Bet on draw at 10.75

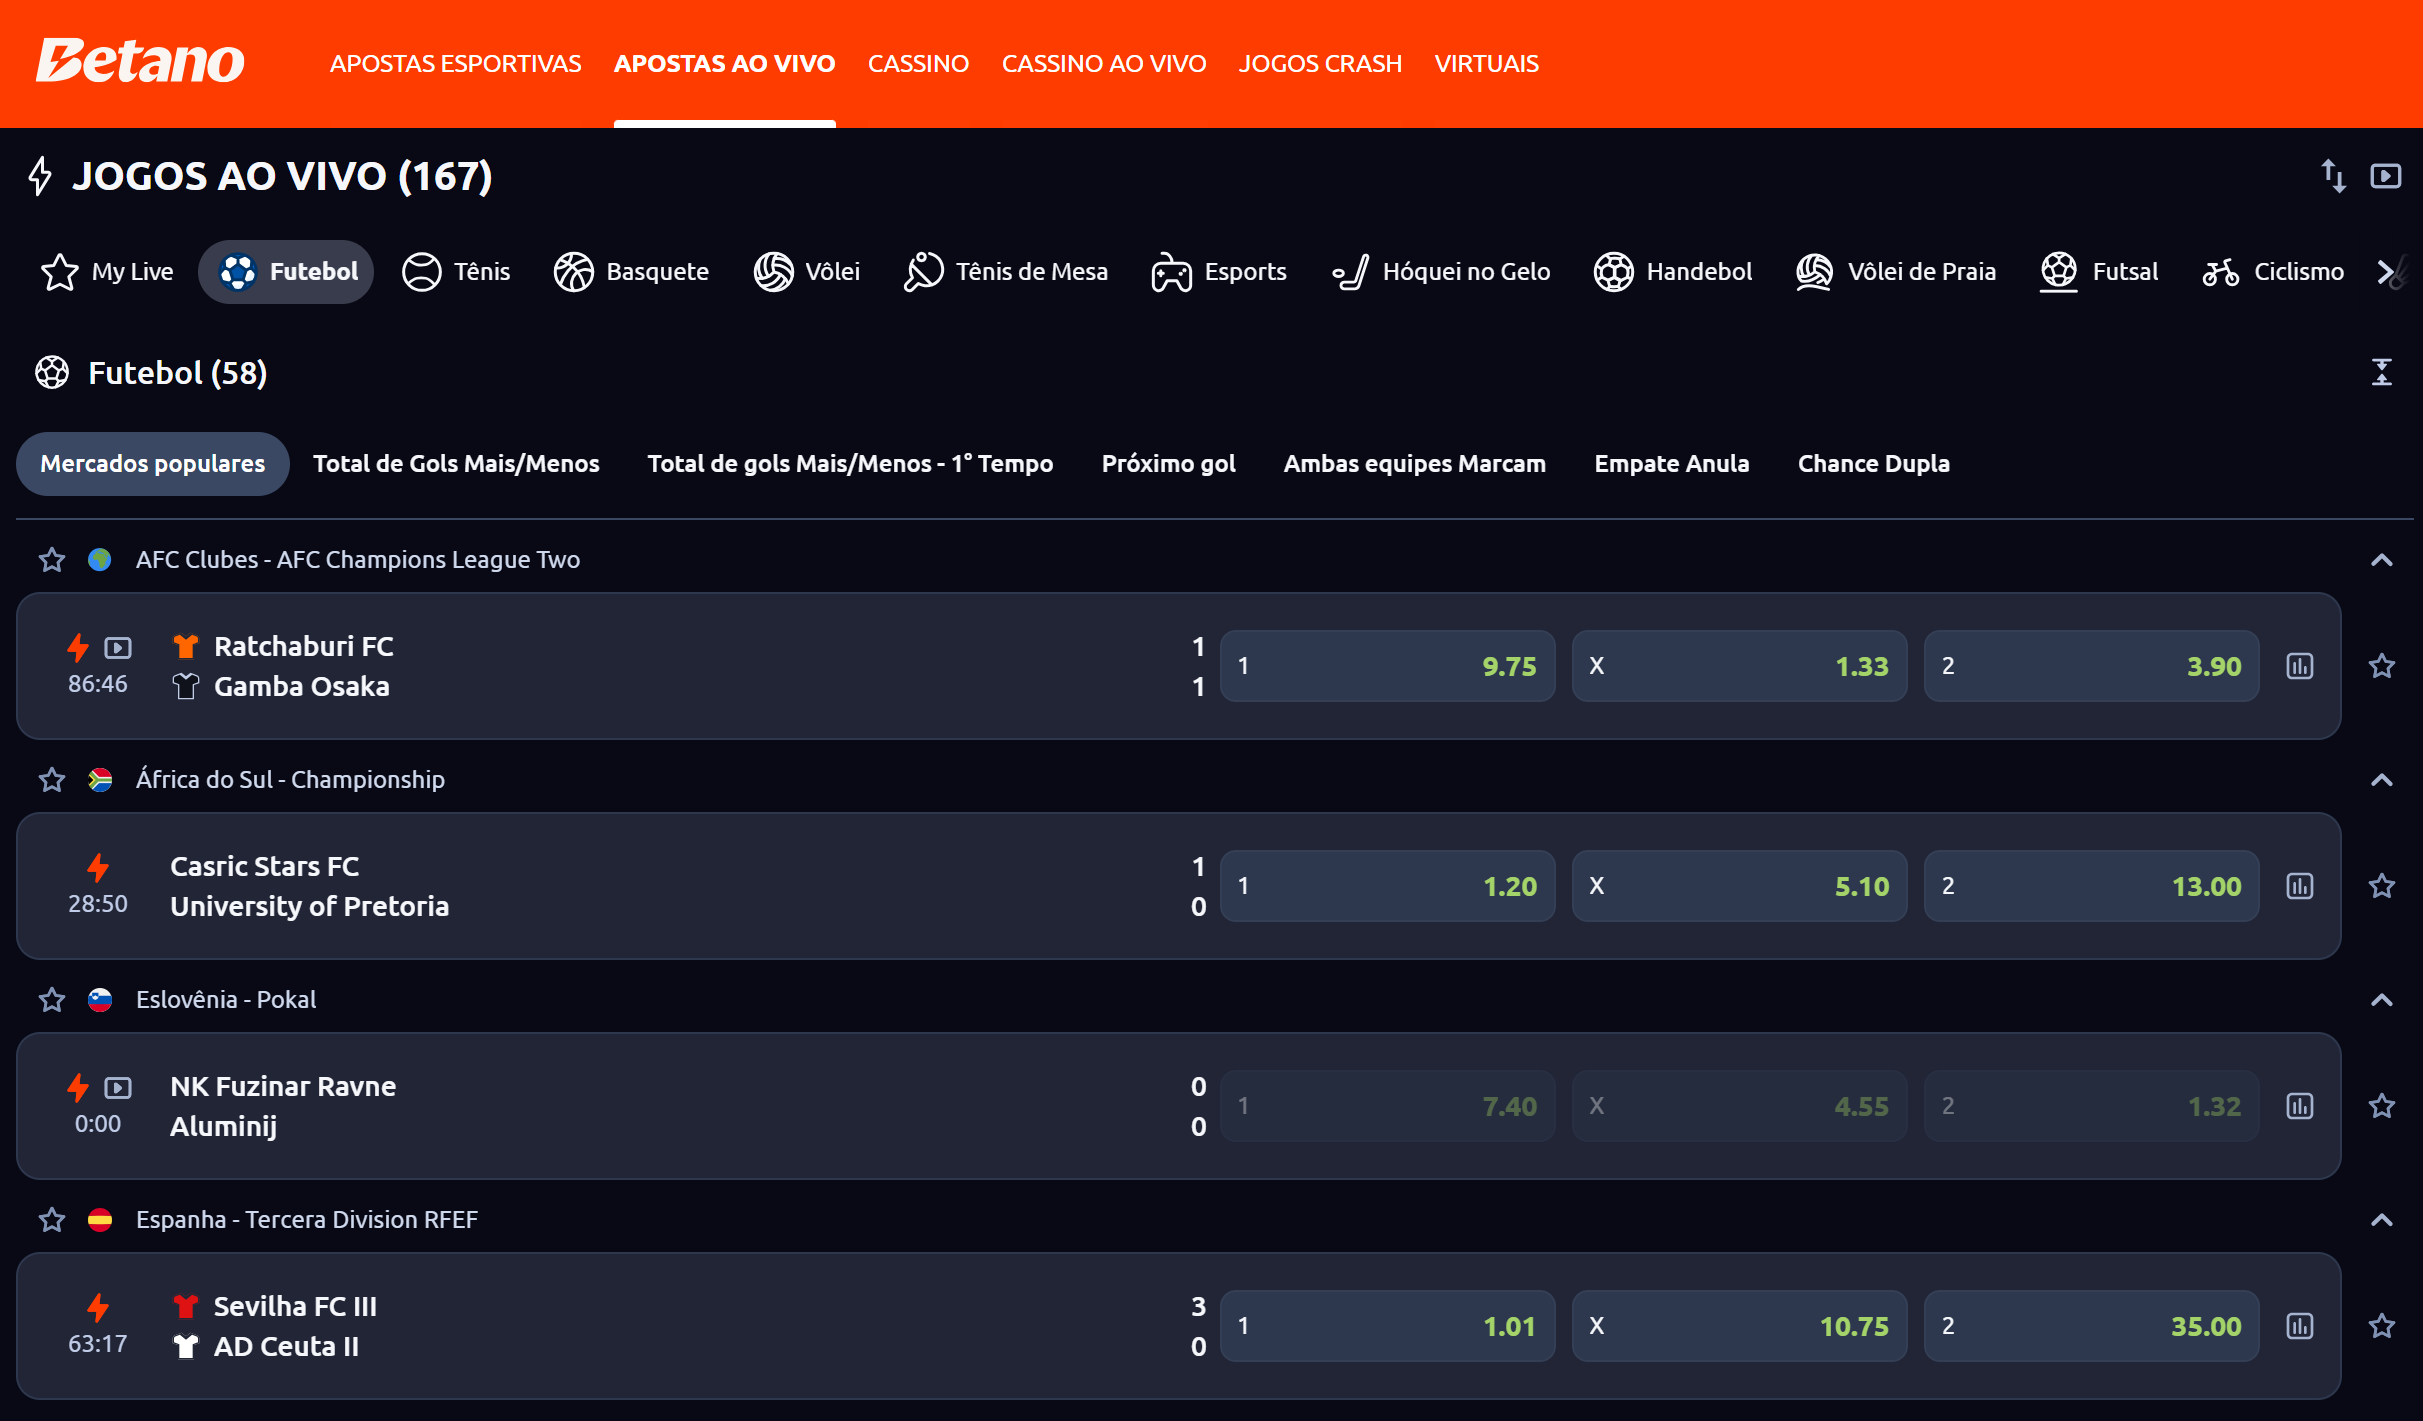pyautogui.click(x=1739, y=1326)
